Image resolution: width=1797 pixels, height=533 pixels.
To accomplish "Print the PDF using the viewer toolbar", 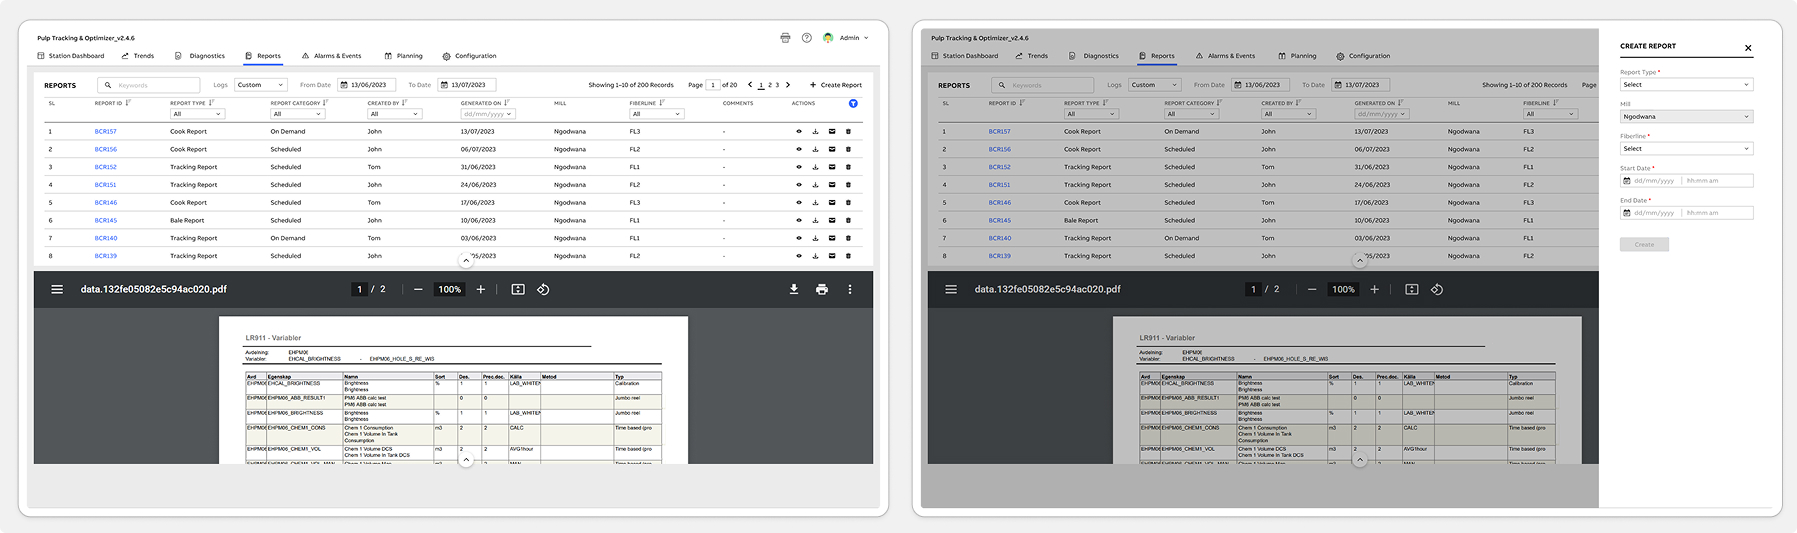I will [822, 289].
